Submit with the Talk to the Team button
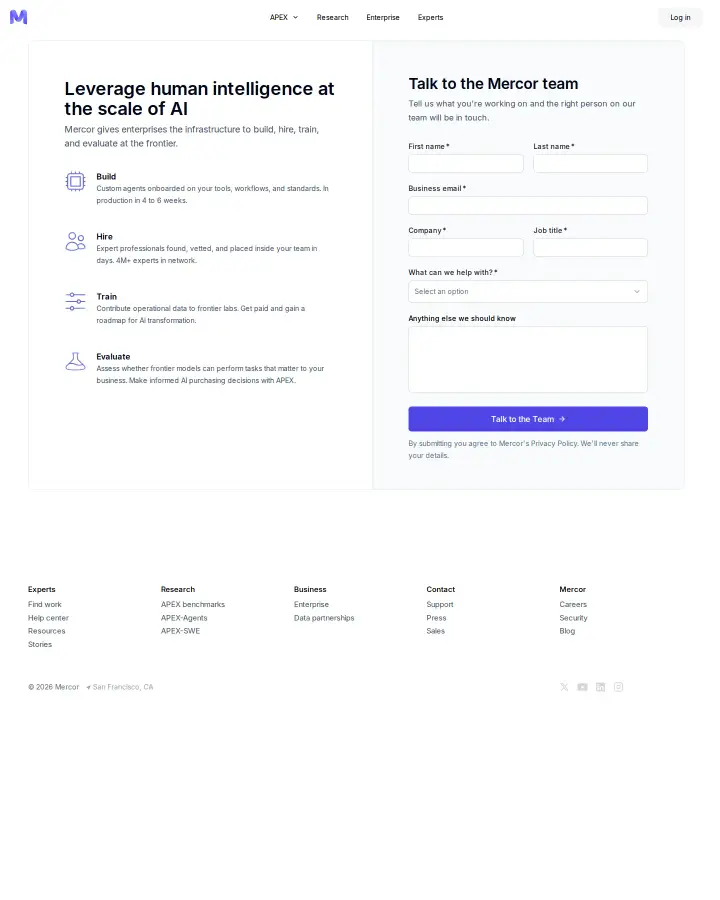This screenshot has height=900, width=720. [x=528, y=419]
